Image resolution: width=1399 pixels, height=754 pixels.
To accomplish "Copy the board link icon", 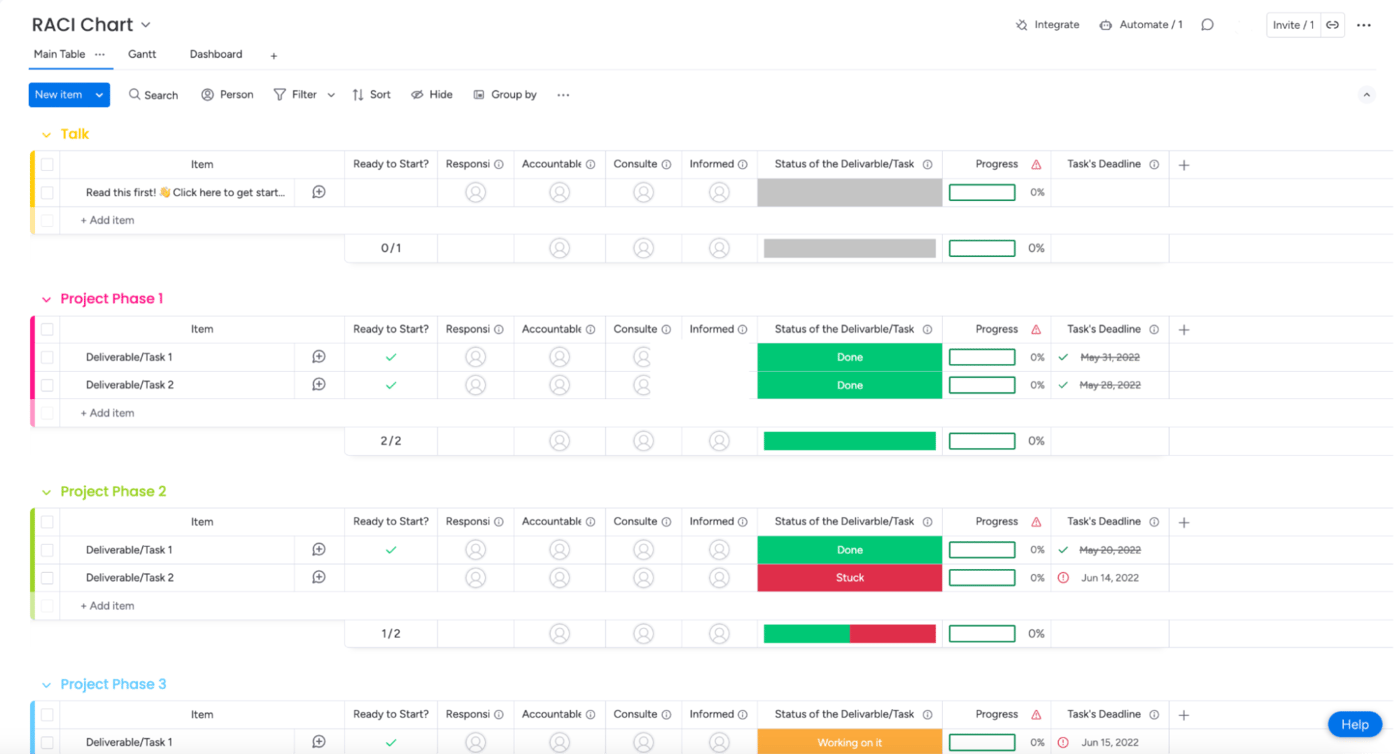I will (1334, 24).
